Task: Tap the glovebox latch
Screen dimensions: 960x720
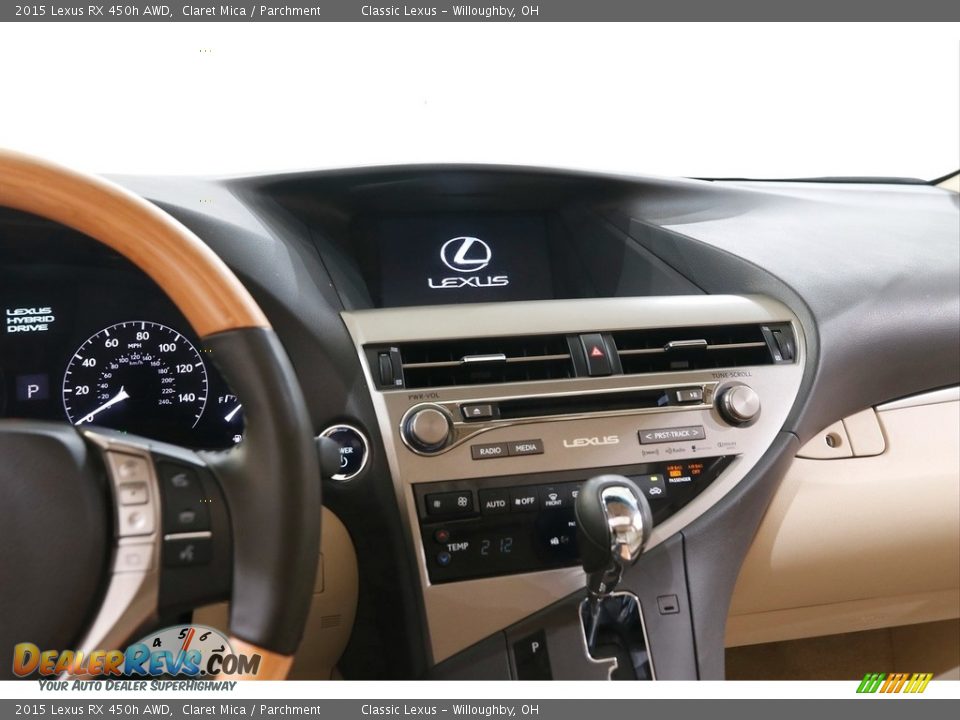Action: pyautogui.click(x=833, y=439)
